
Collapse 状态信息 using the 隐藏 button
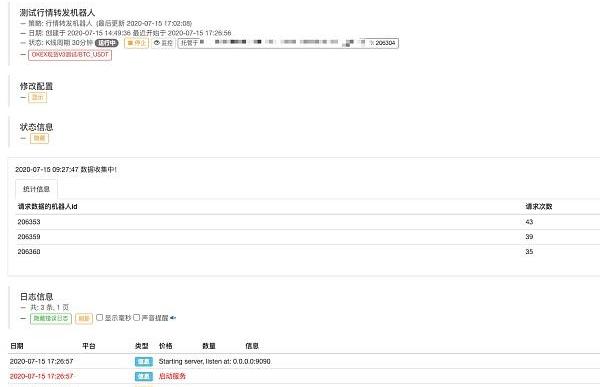39,138
